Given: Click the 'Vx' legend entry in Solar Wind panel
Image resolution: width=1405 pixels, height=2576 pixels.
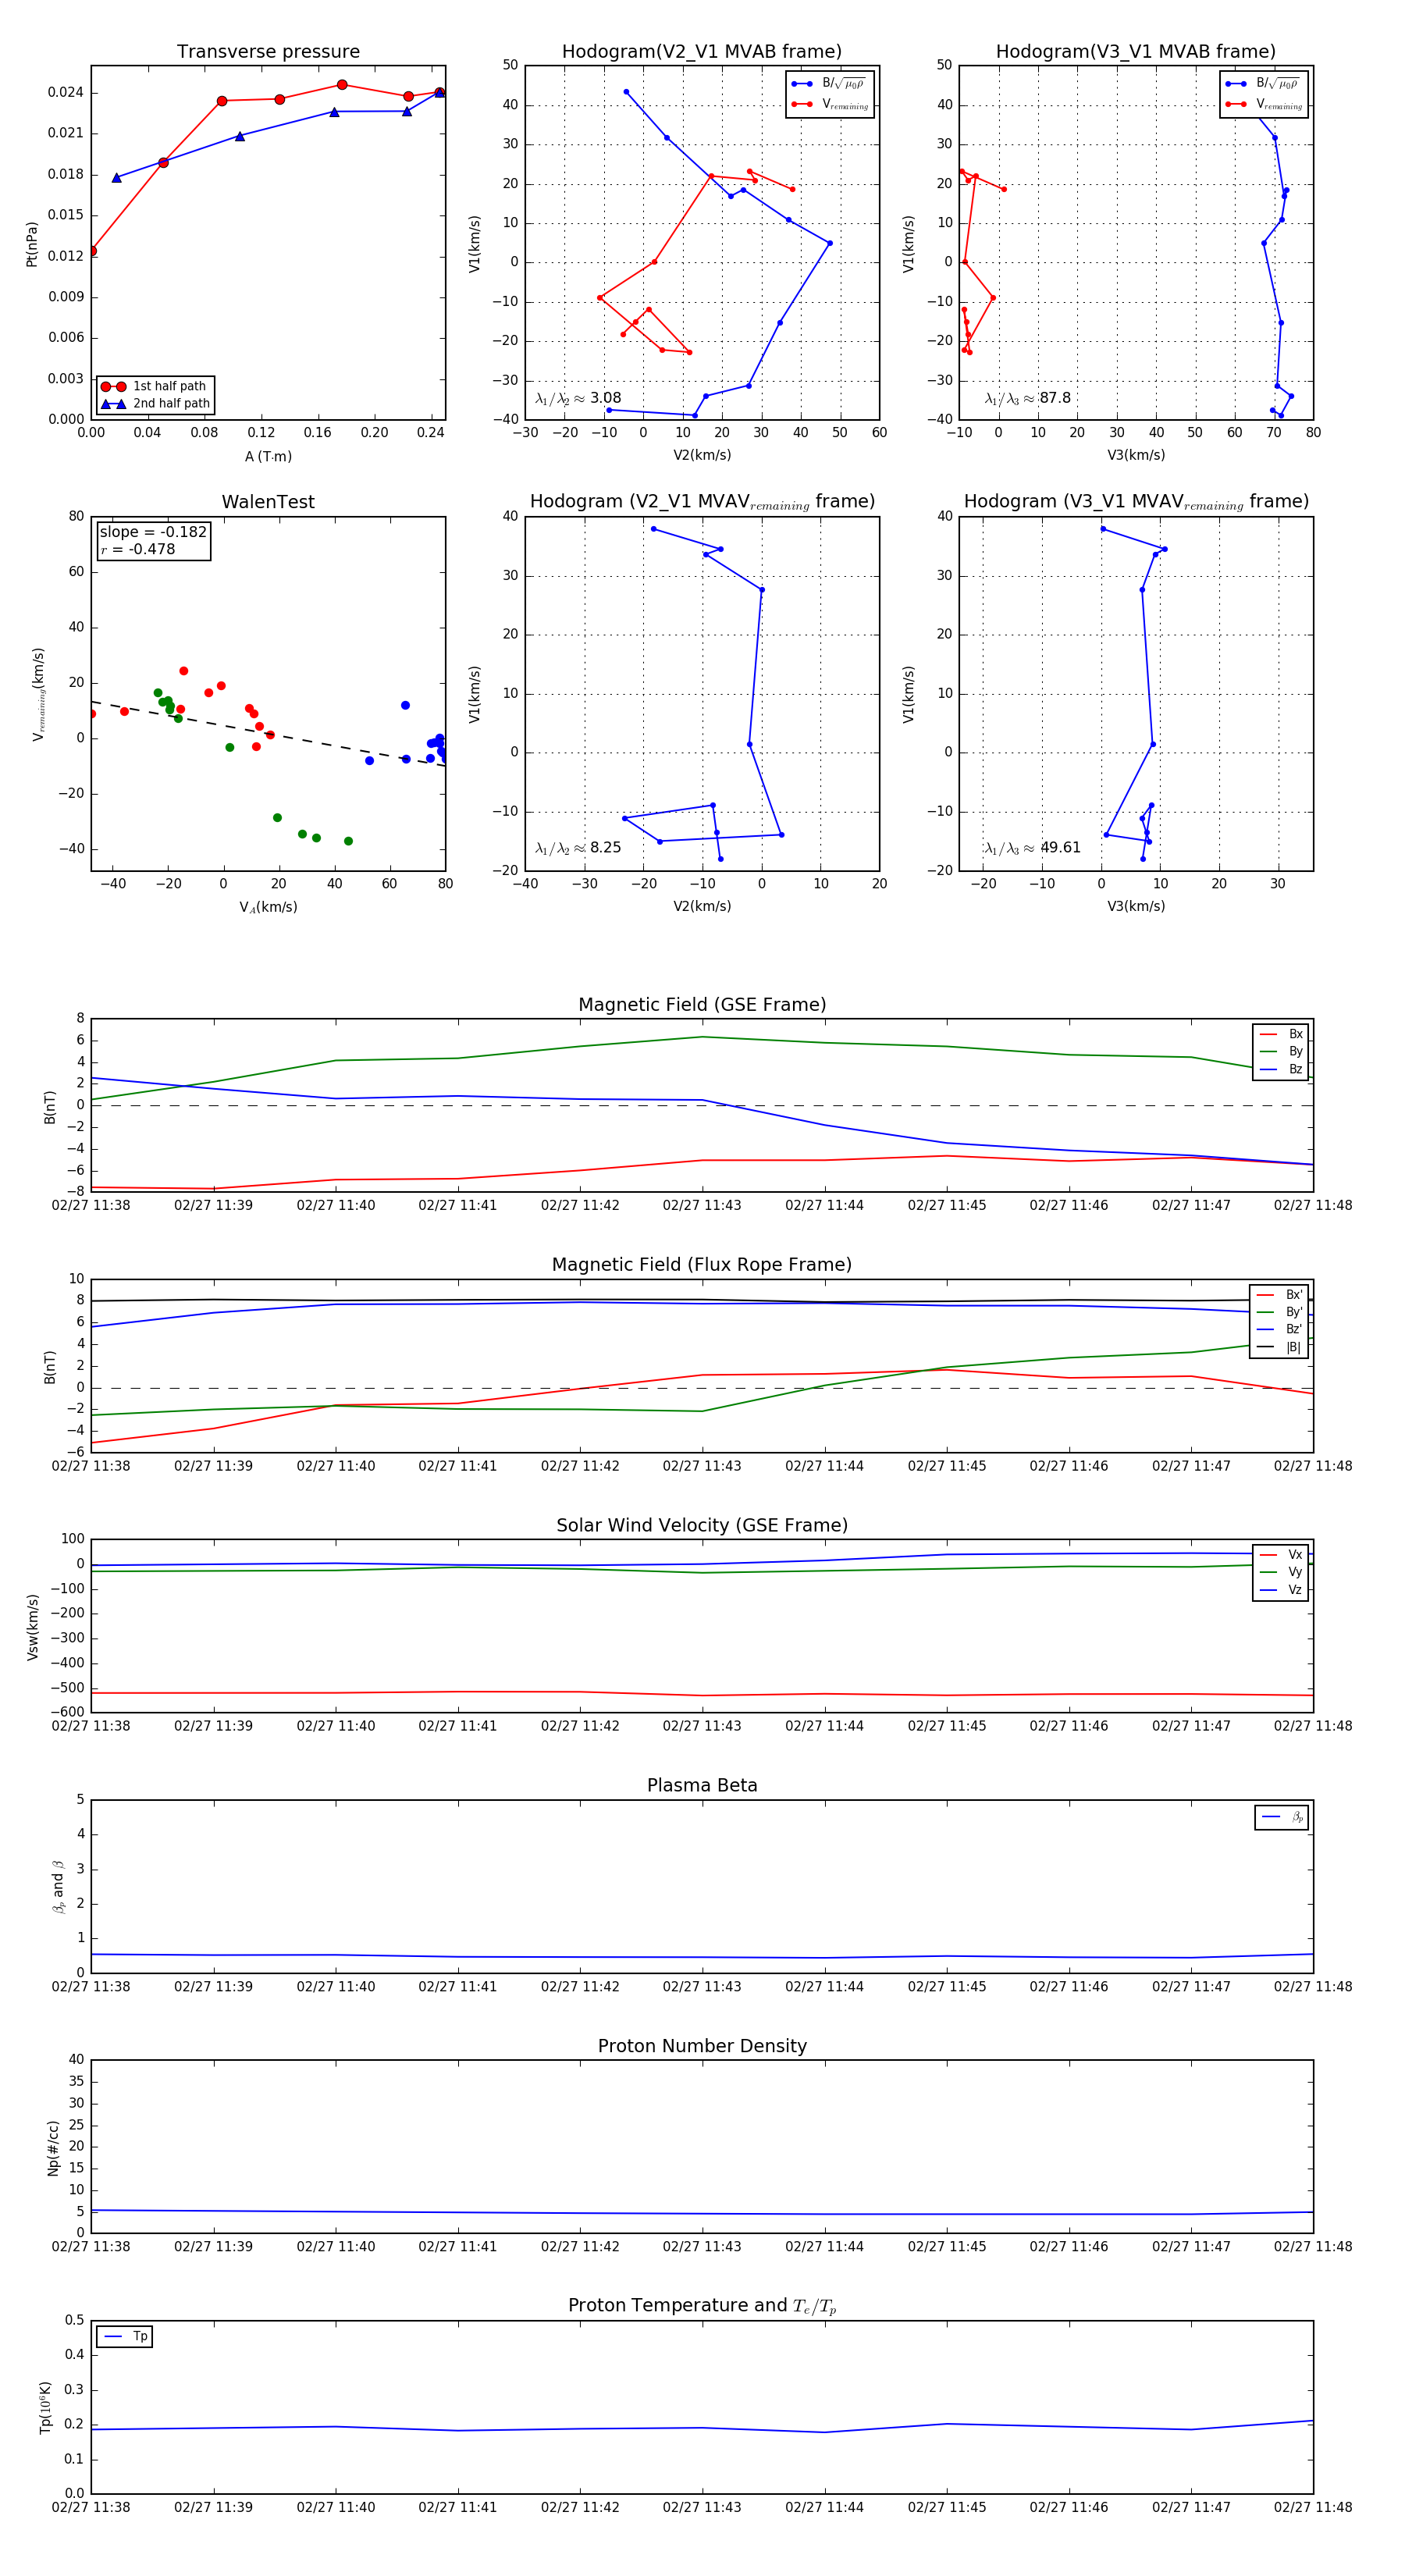Looking at the screenshot, I should point(1281,1554).
